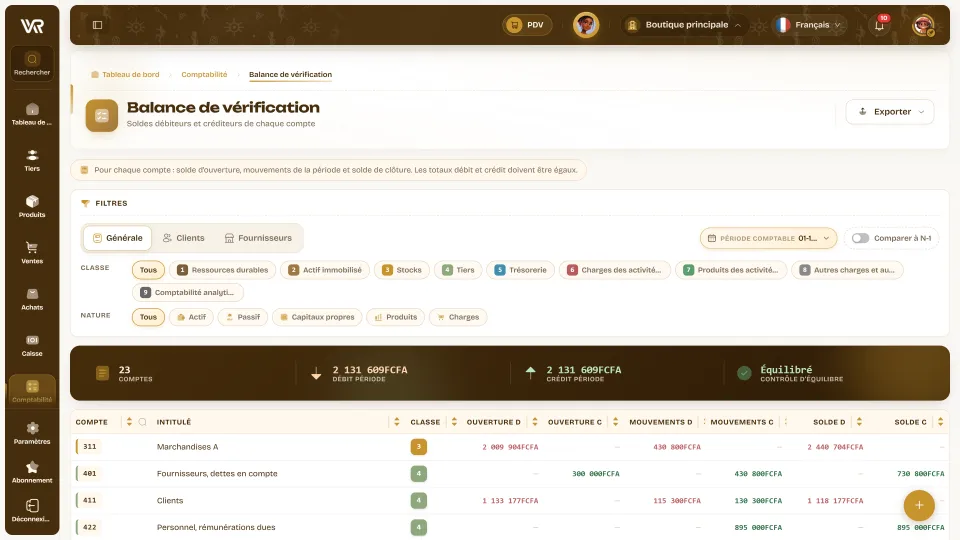960x540 pixels.
Task: Sort by the Intitulé column arrows
Action: pyautogui.click(x=397, y=422)
